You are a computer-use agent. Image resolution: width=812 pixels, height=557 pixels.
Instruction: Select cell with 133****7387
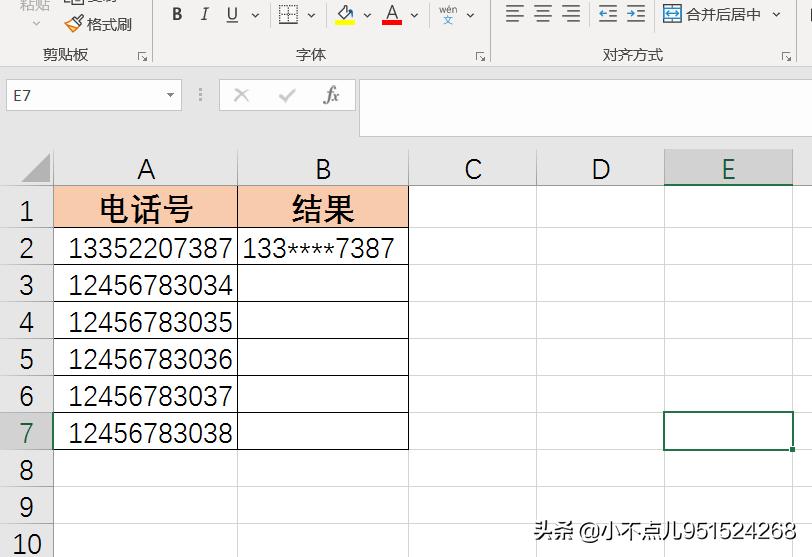click(x=323, y=247)
